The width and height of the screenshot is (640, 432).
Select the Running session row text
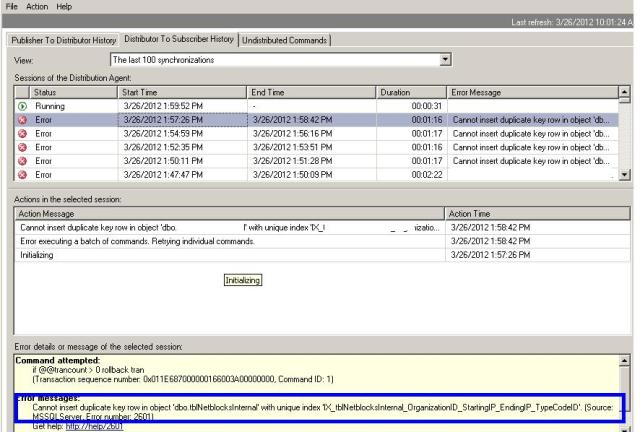pos(50,106)
